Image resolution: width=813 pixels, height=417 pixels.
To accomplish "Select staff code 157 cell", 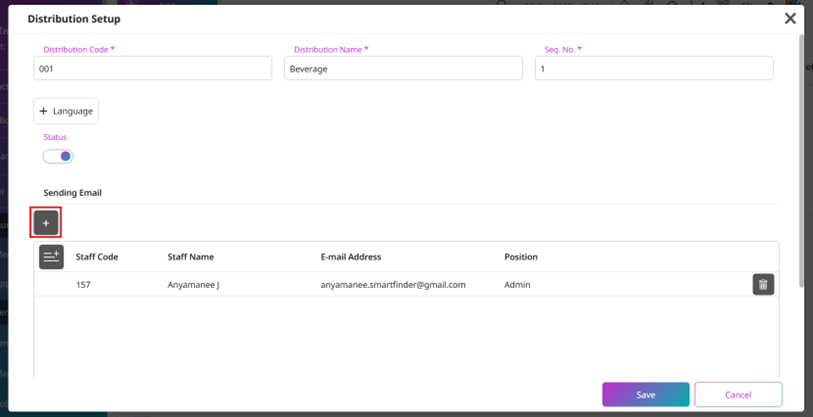I will (x=83, y=284).
